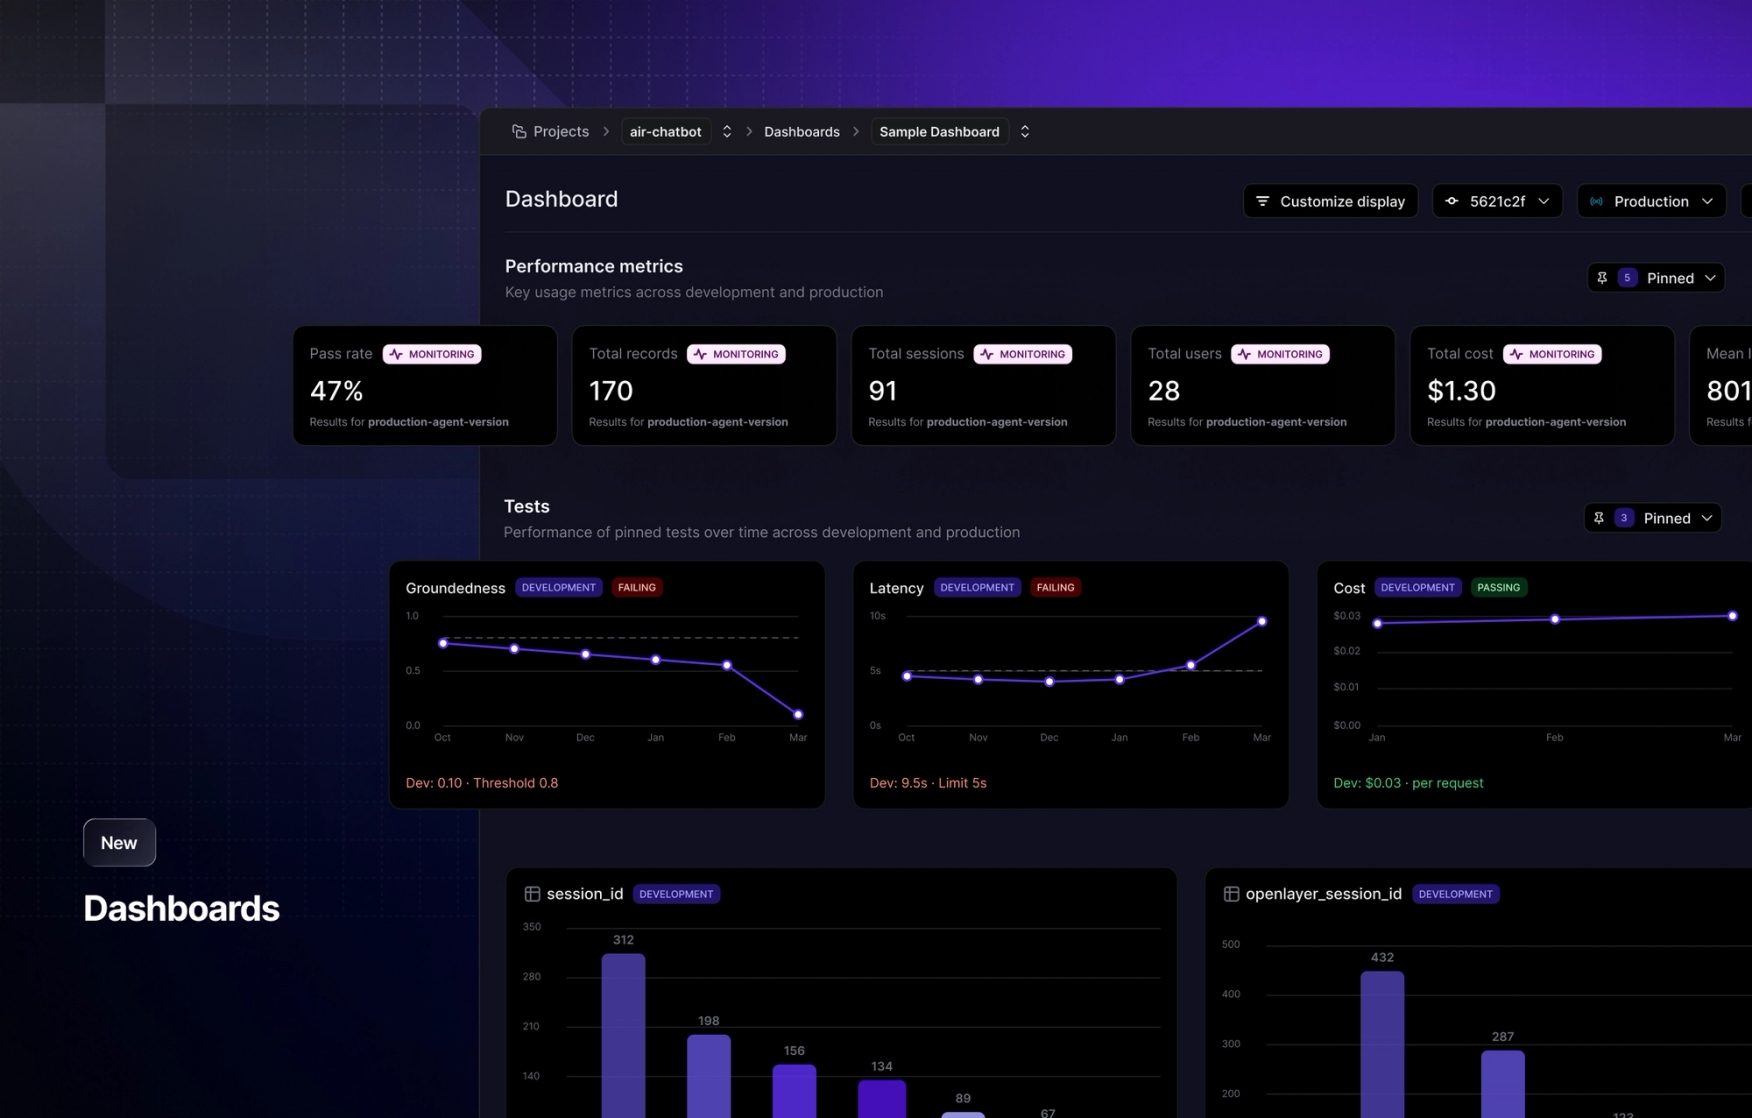1752x1118 pixels.
Task: Click table icon beside openlayer_session_id
Action: coord(1231,894)
